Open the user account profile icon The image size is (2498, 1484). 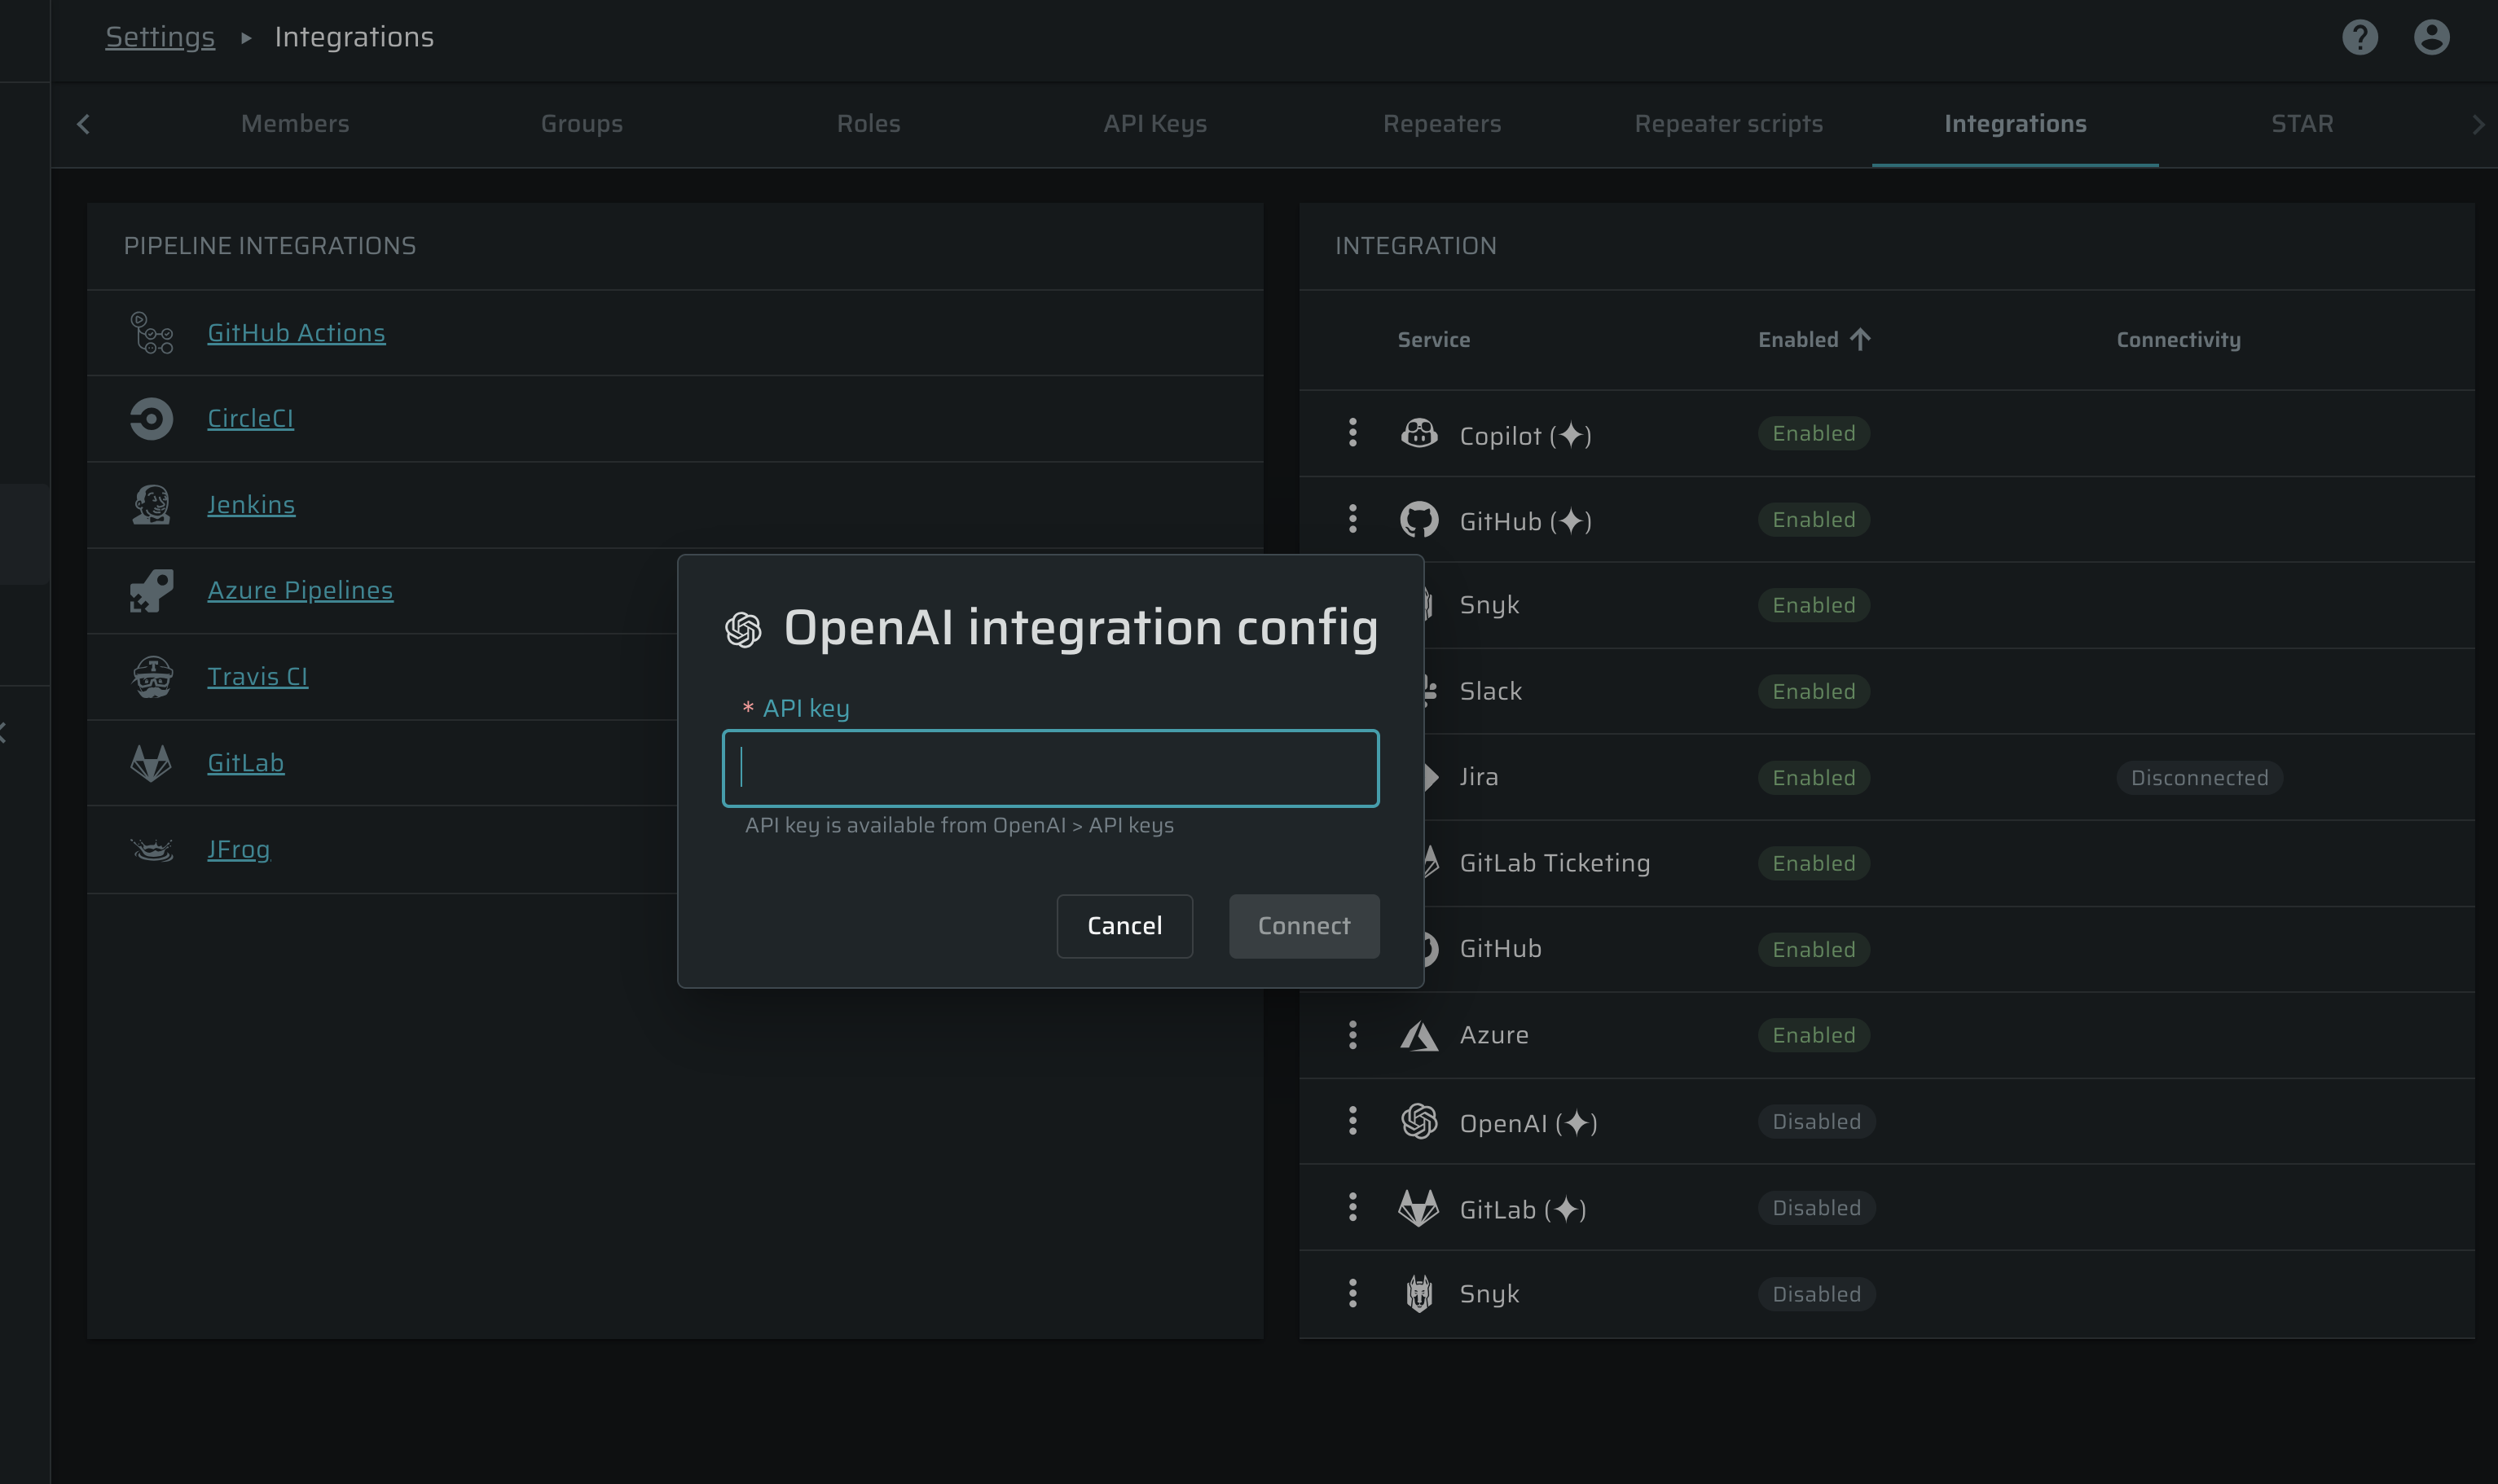(2431, 37)
